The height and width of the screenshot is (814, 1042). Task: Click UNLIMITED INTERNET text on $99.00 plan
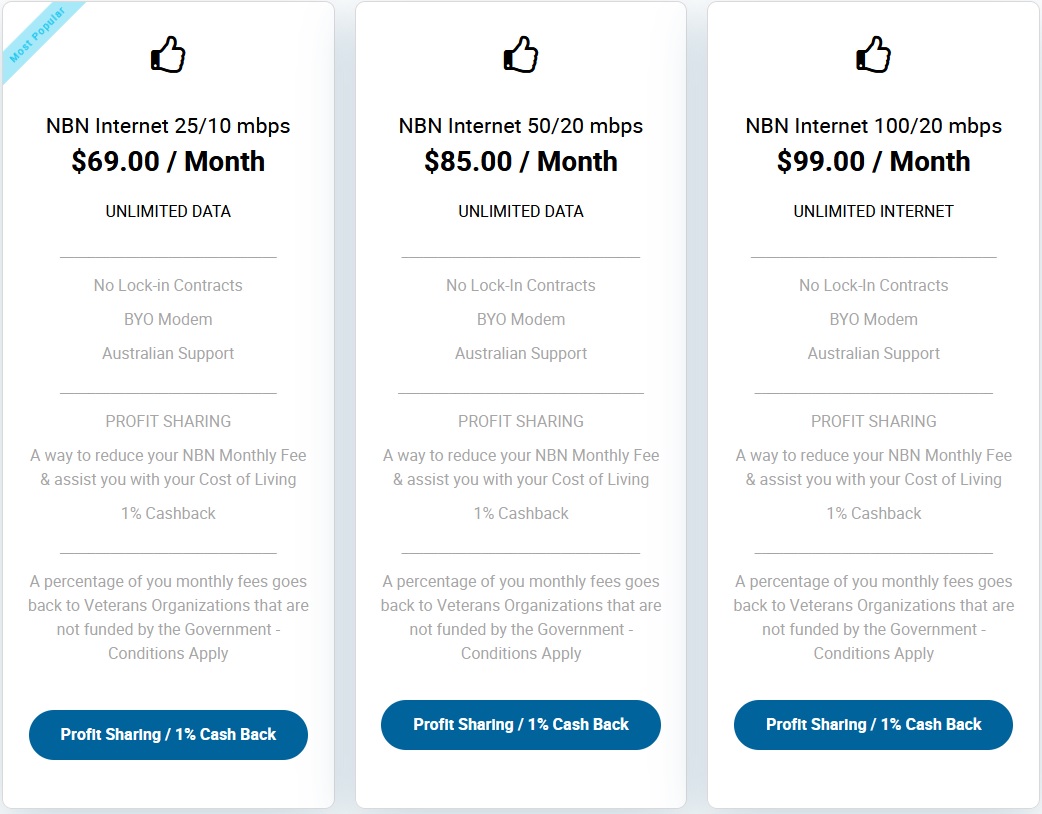[873, 212]
